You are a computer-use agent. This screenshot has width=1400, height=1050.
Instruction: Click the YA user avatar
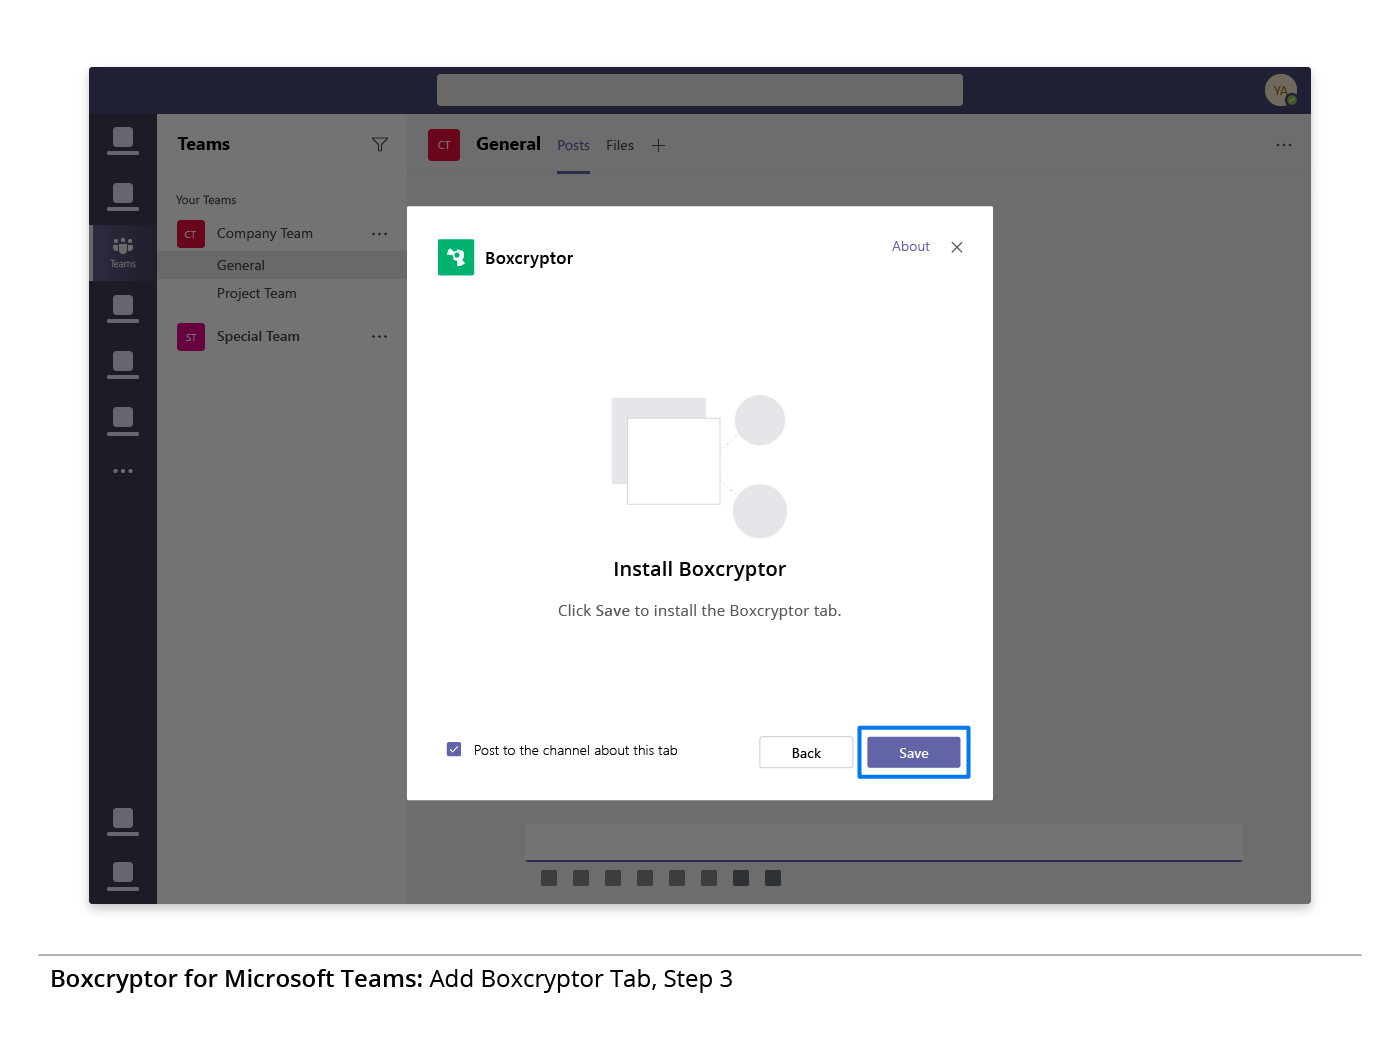1281,90
